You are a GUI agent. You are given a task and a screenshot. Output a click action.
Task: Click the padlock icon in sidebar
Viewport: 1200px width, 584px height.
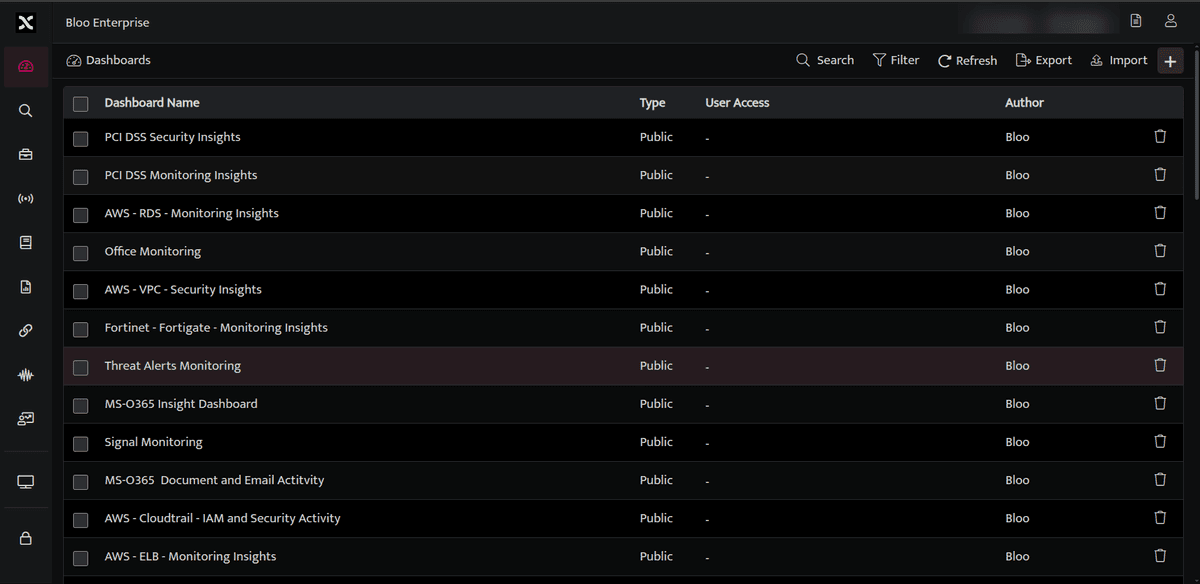point(26,538)
